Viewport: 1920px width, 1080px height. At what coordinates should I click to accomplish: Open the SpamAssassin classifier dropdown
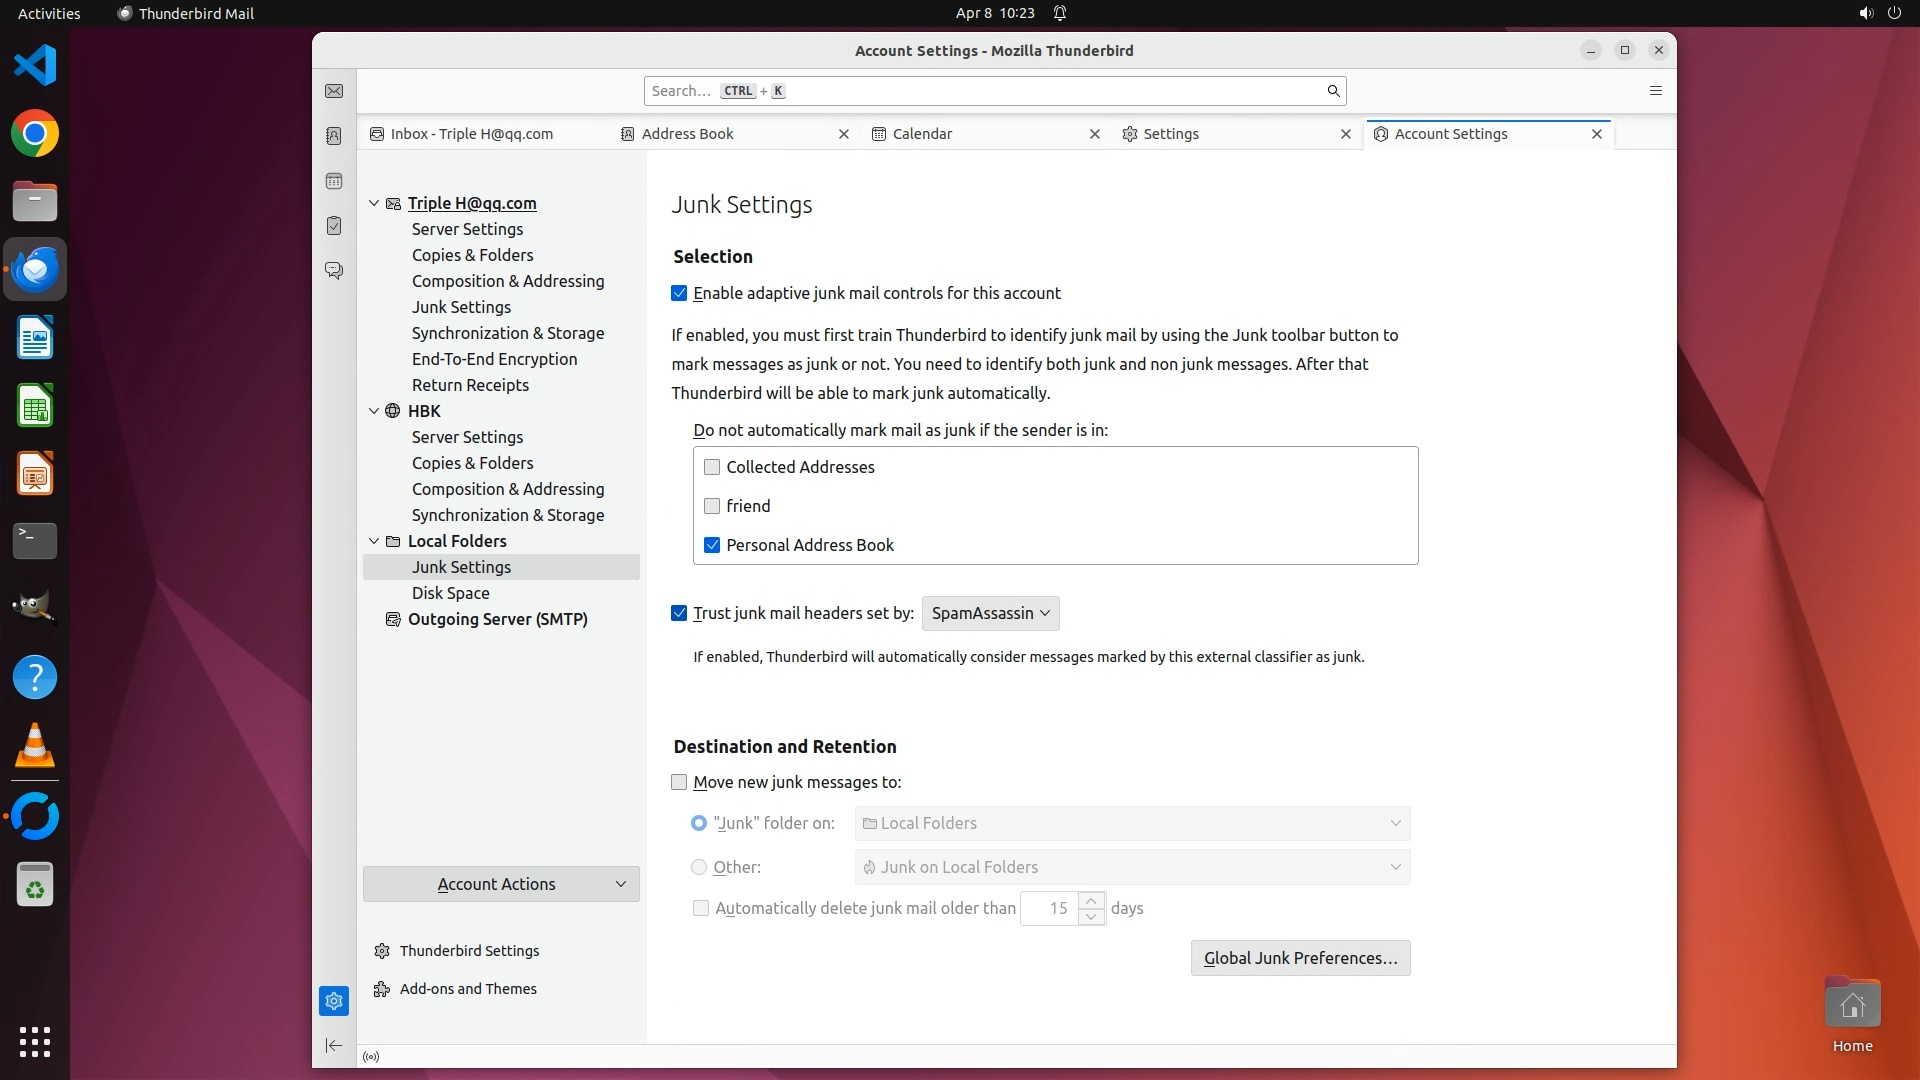click(990, 613)
